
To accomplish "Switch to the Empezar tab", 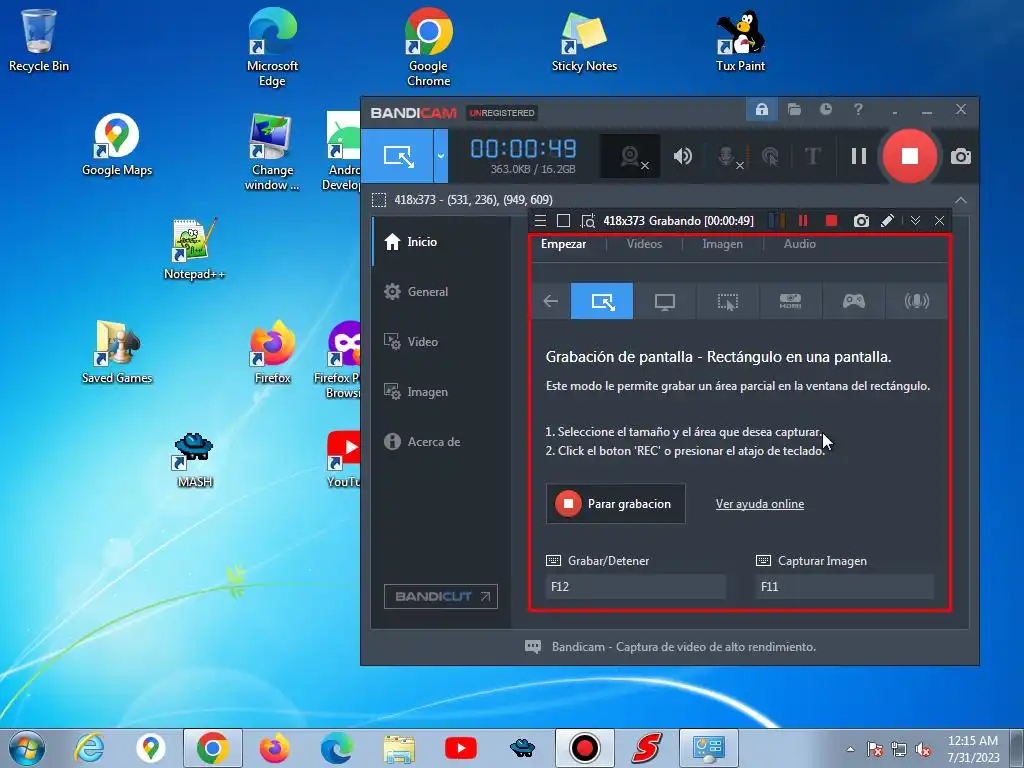I will tap(563, 244).
